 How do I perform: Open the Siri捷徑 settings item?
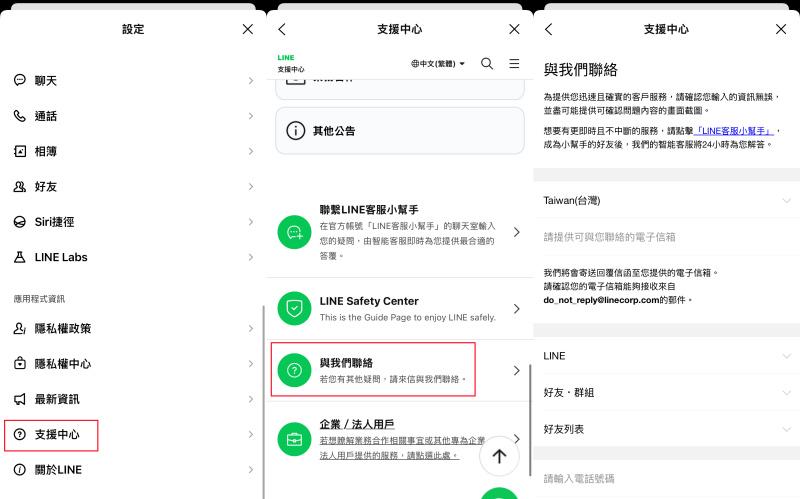coord(133,222)
